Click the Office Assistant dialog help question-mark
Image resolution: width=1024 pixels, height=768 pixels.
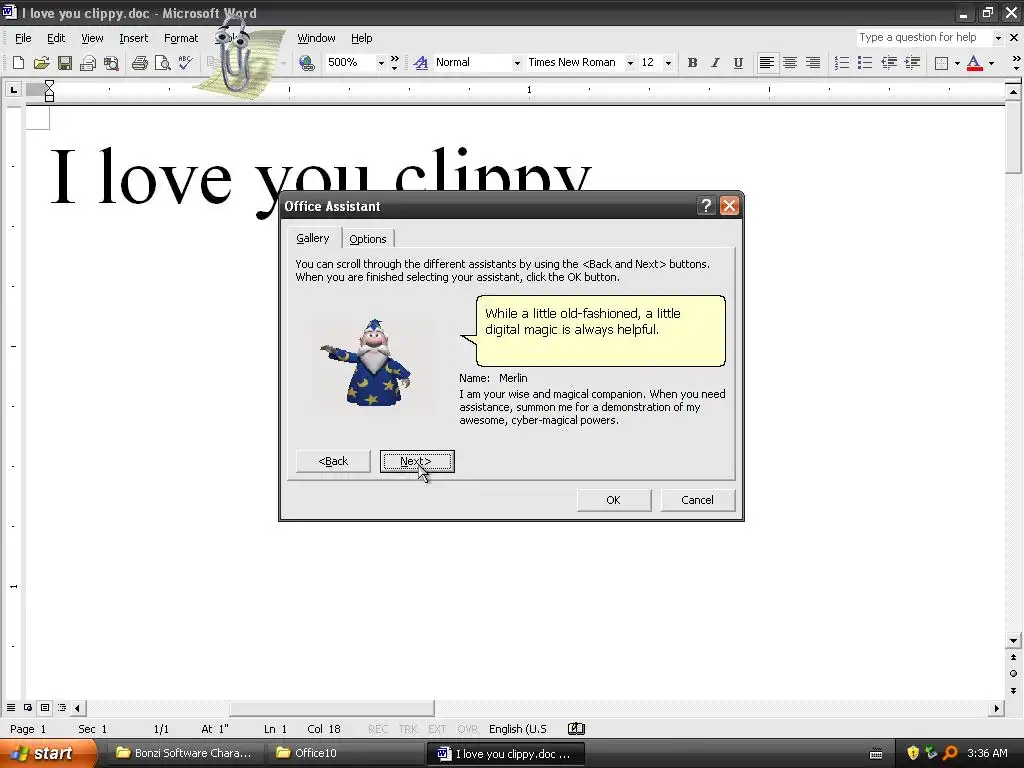(x=706, y=206)
